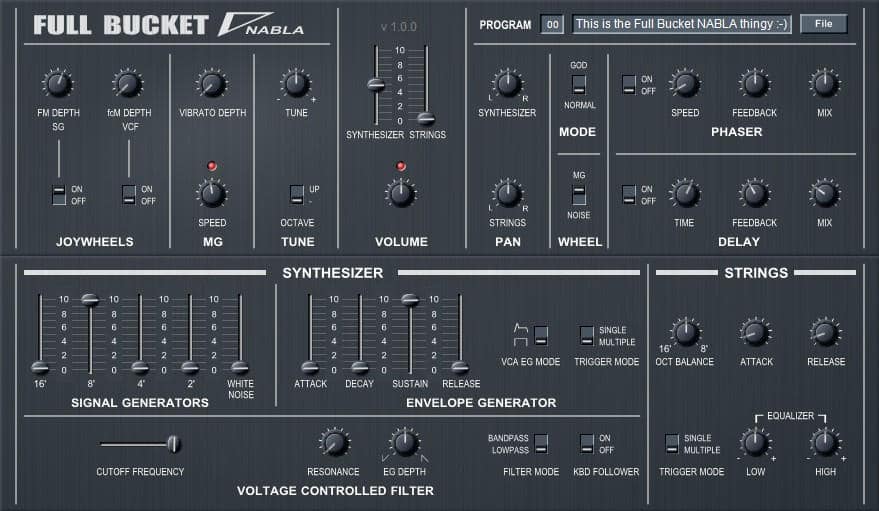Viewport: 879px width, 511px height.
Task: Click the filter Resonance knob
Action: [x=333, y=443]
